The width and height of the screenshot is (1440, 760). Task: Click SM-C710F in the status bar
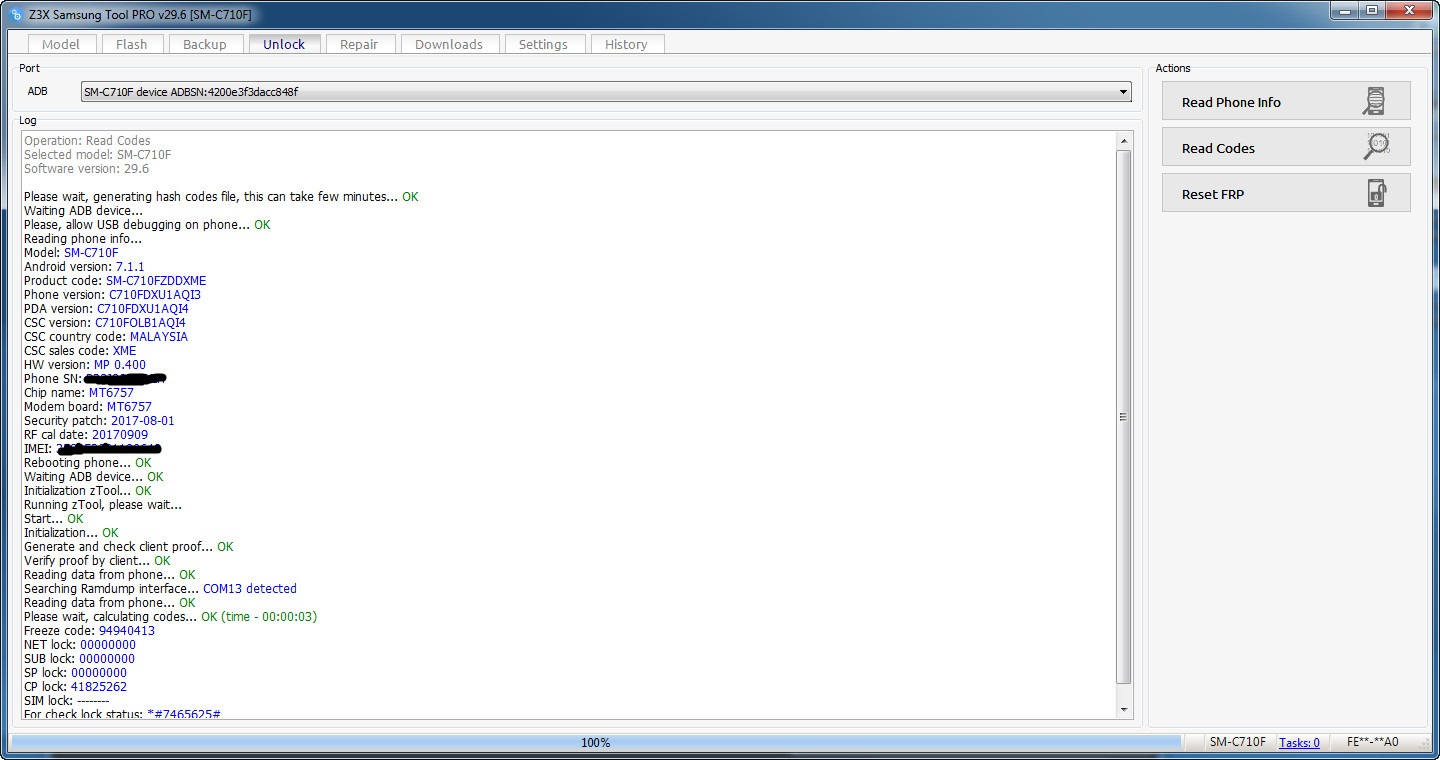point(1237,742)
